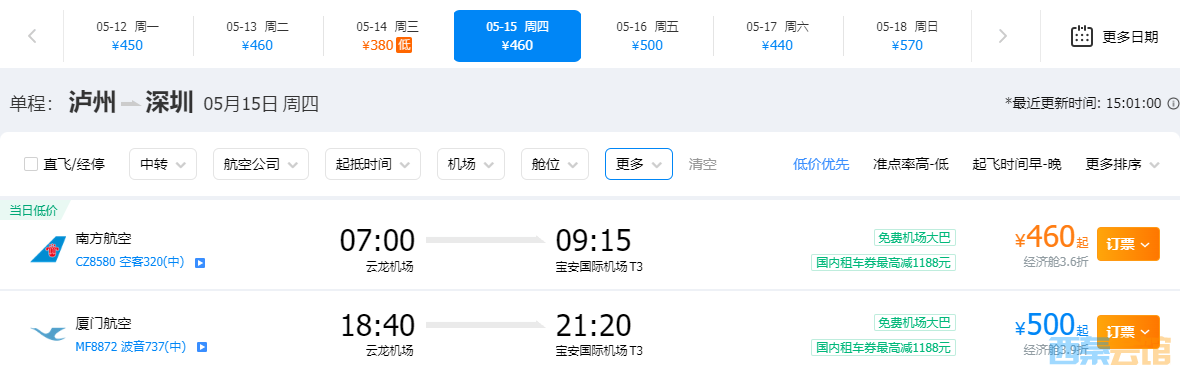Viewport: 1180px width, 373px height.
Task: Open the calendar icon for more dates
Action: coord(1081,35)
